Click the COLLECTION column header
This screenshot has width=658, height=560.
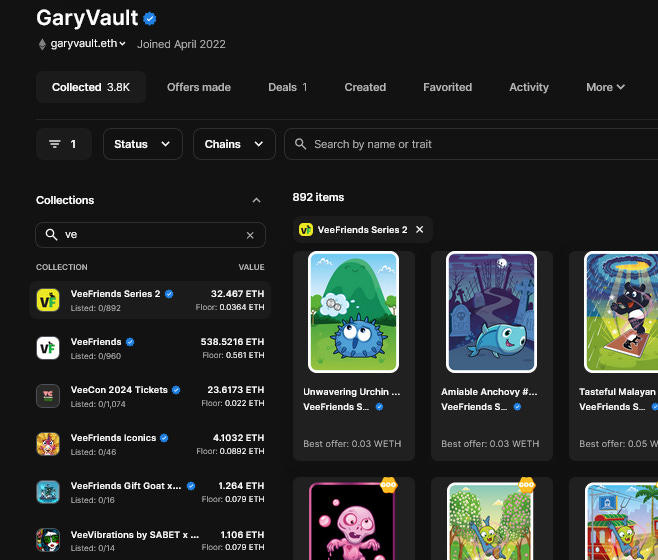click(62, 267)
